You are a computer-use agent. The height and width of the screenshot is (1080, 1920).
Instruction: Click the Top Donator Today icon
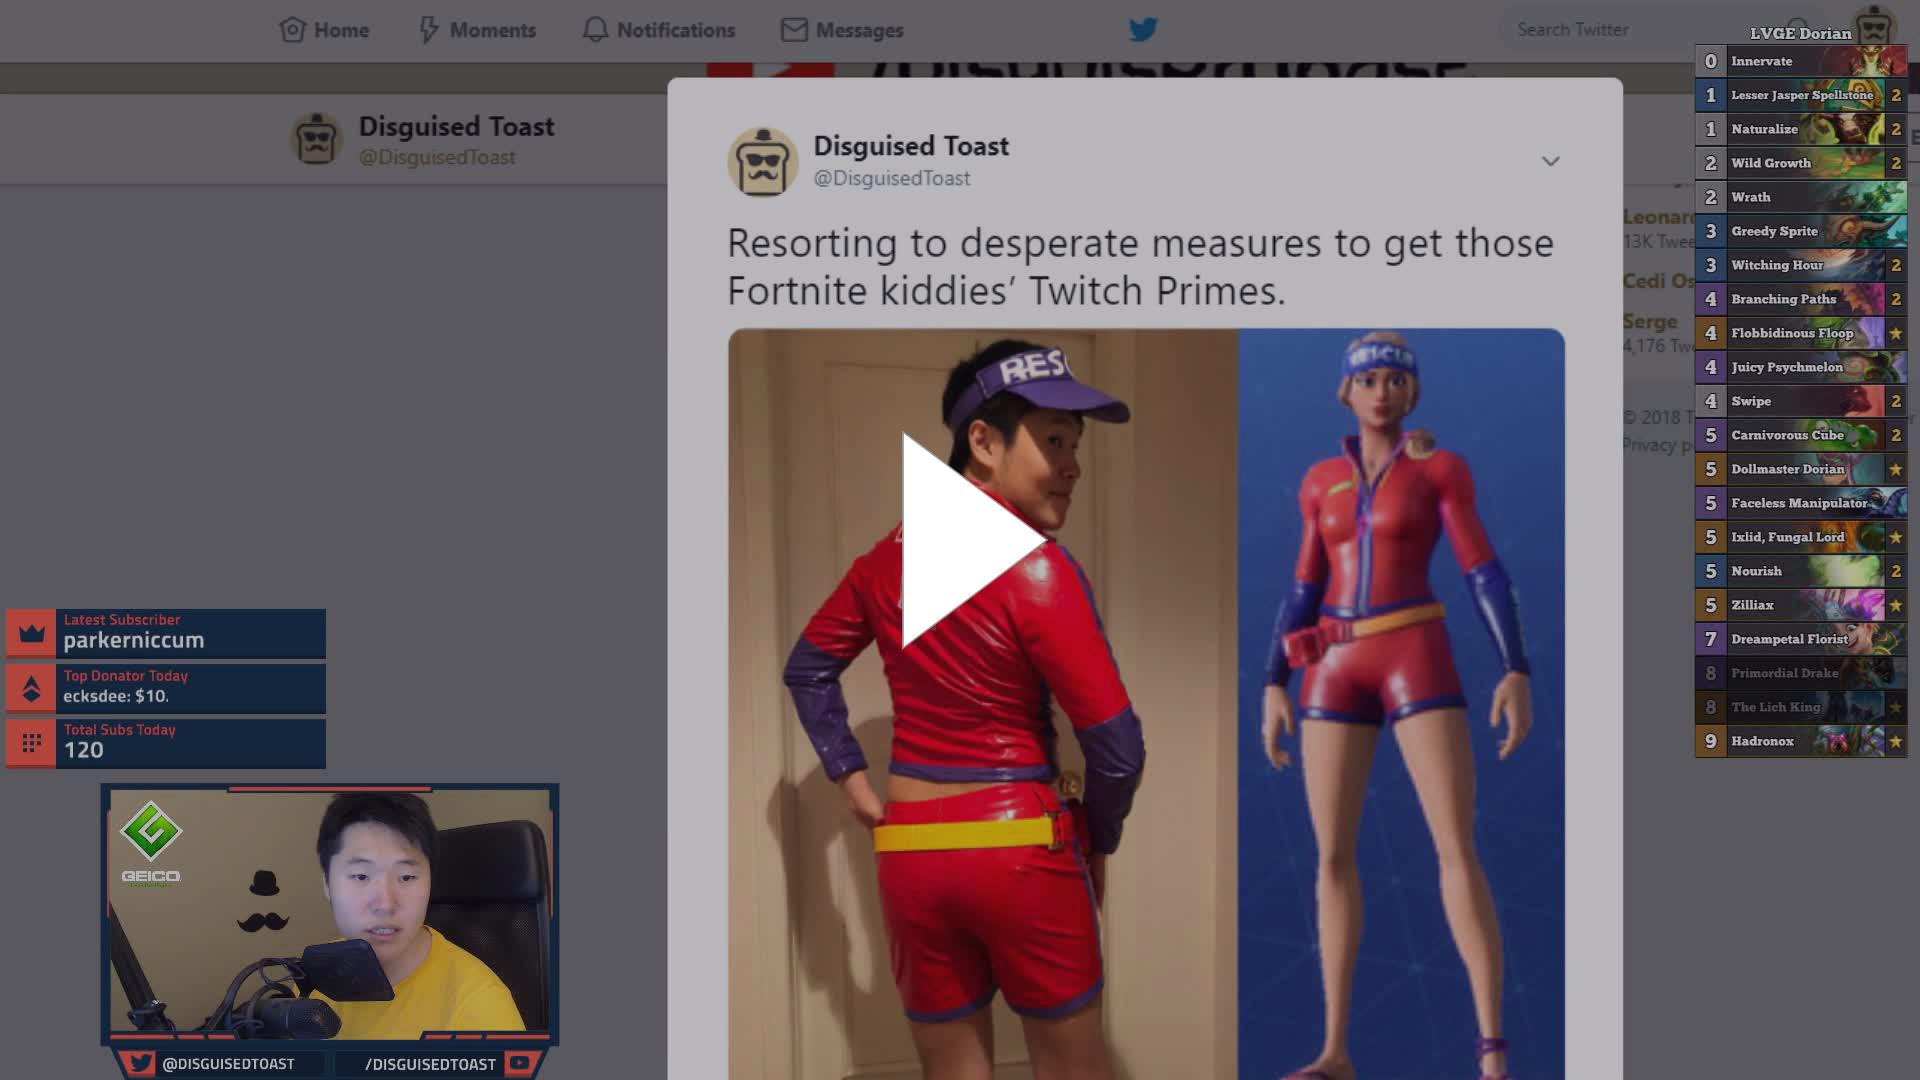[32, 689]
